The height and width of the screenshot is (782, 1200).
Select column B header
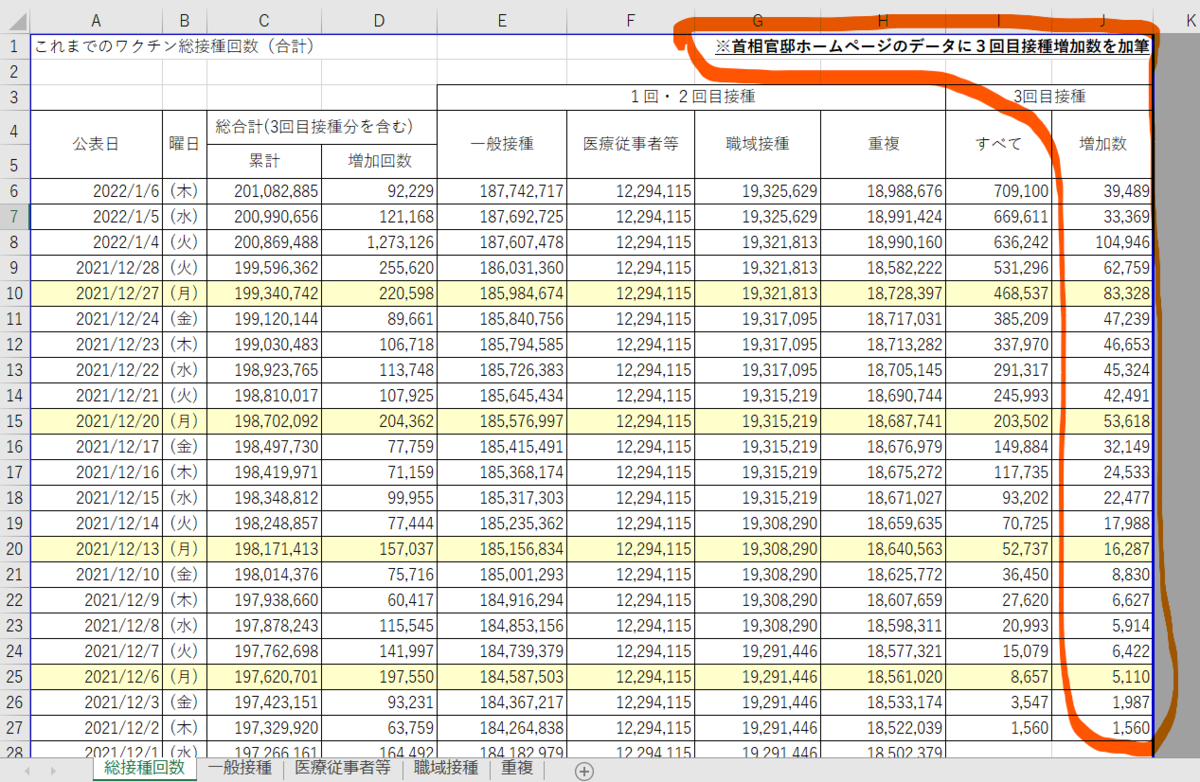[184, 19]
